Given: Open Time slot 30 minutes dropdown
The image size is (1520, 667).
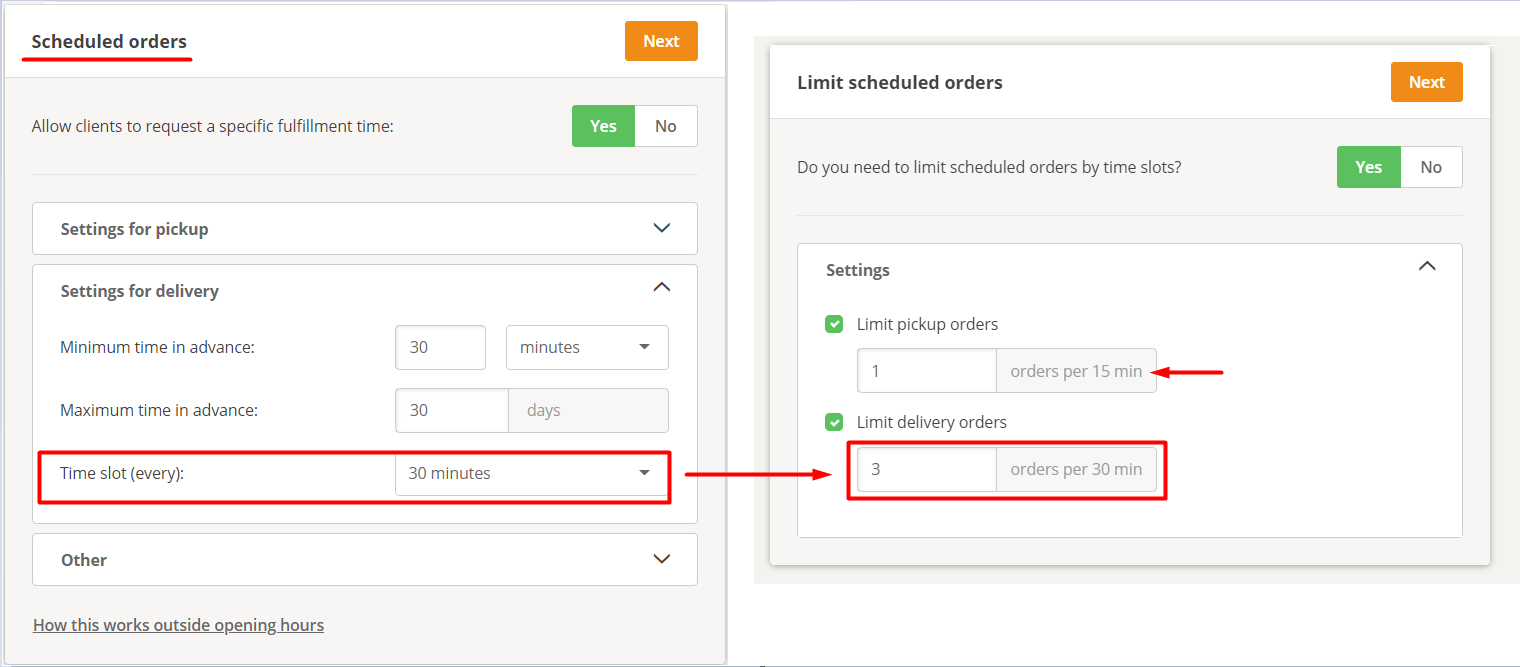Looking at the screenshot, I should point(530,473).
